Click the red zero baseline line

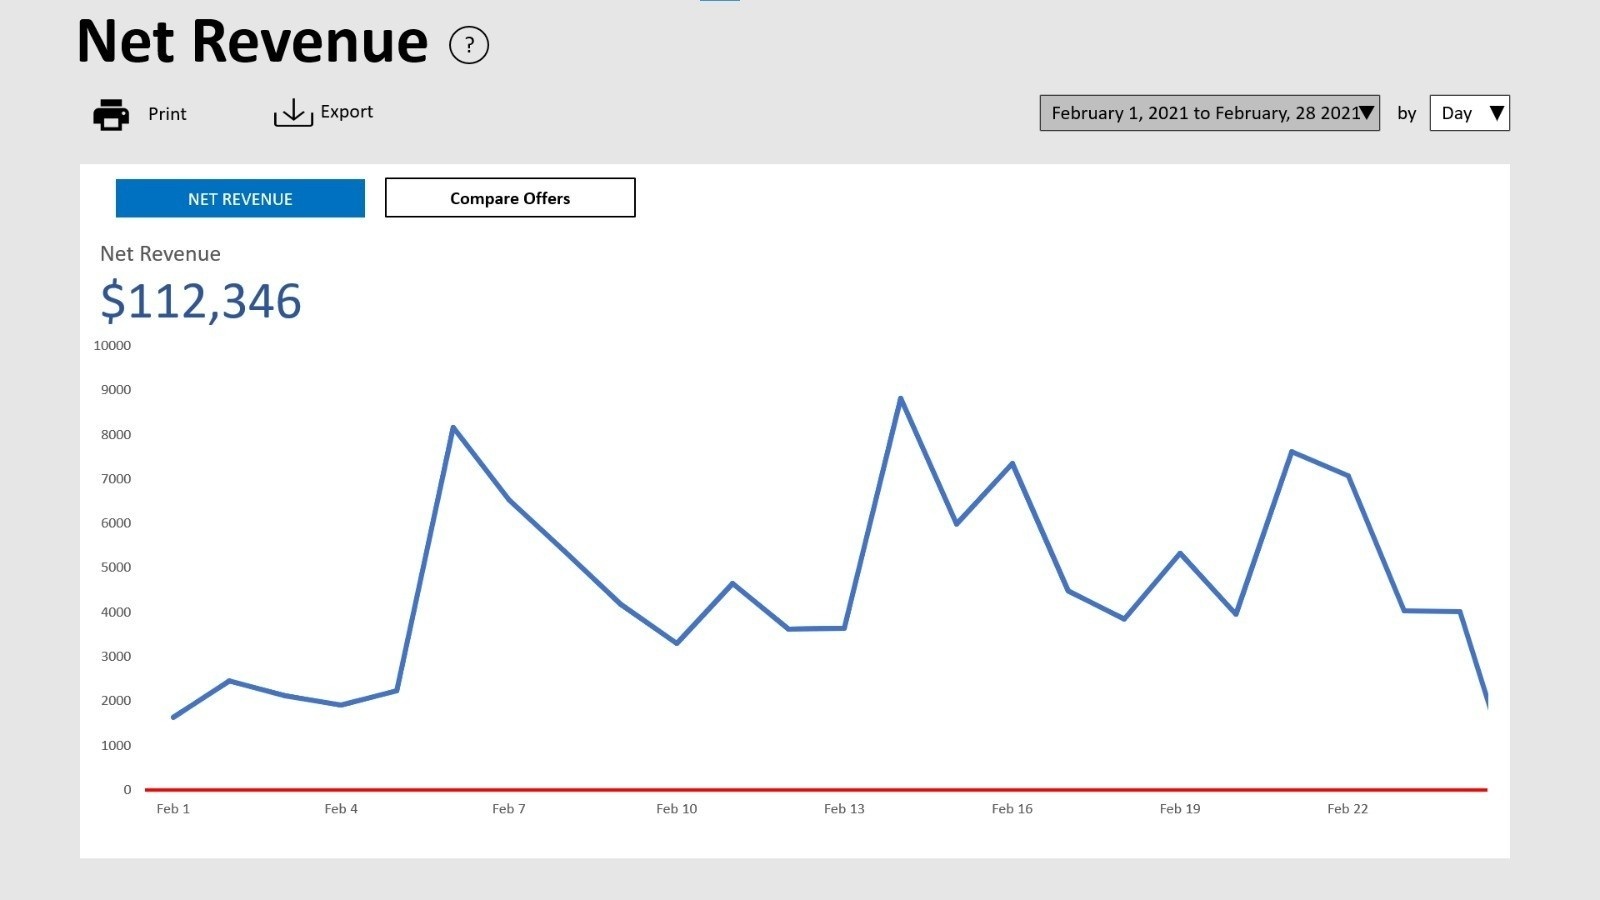click(816, 790)
